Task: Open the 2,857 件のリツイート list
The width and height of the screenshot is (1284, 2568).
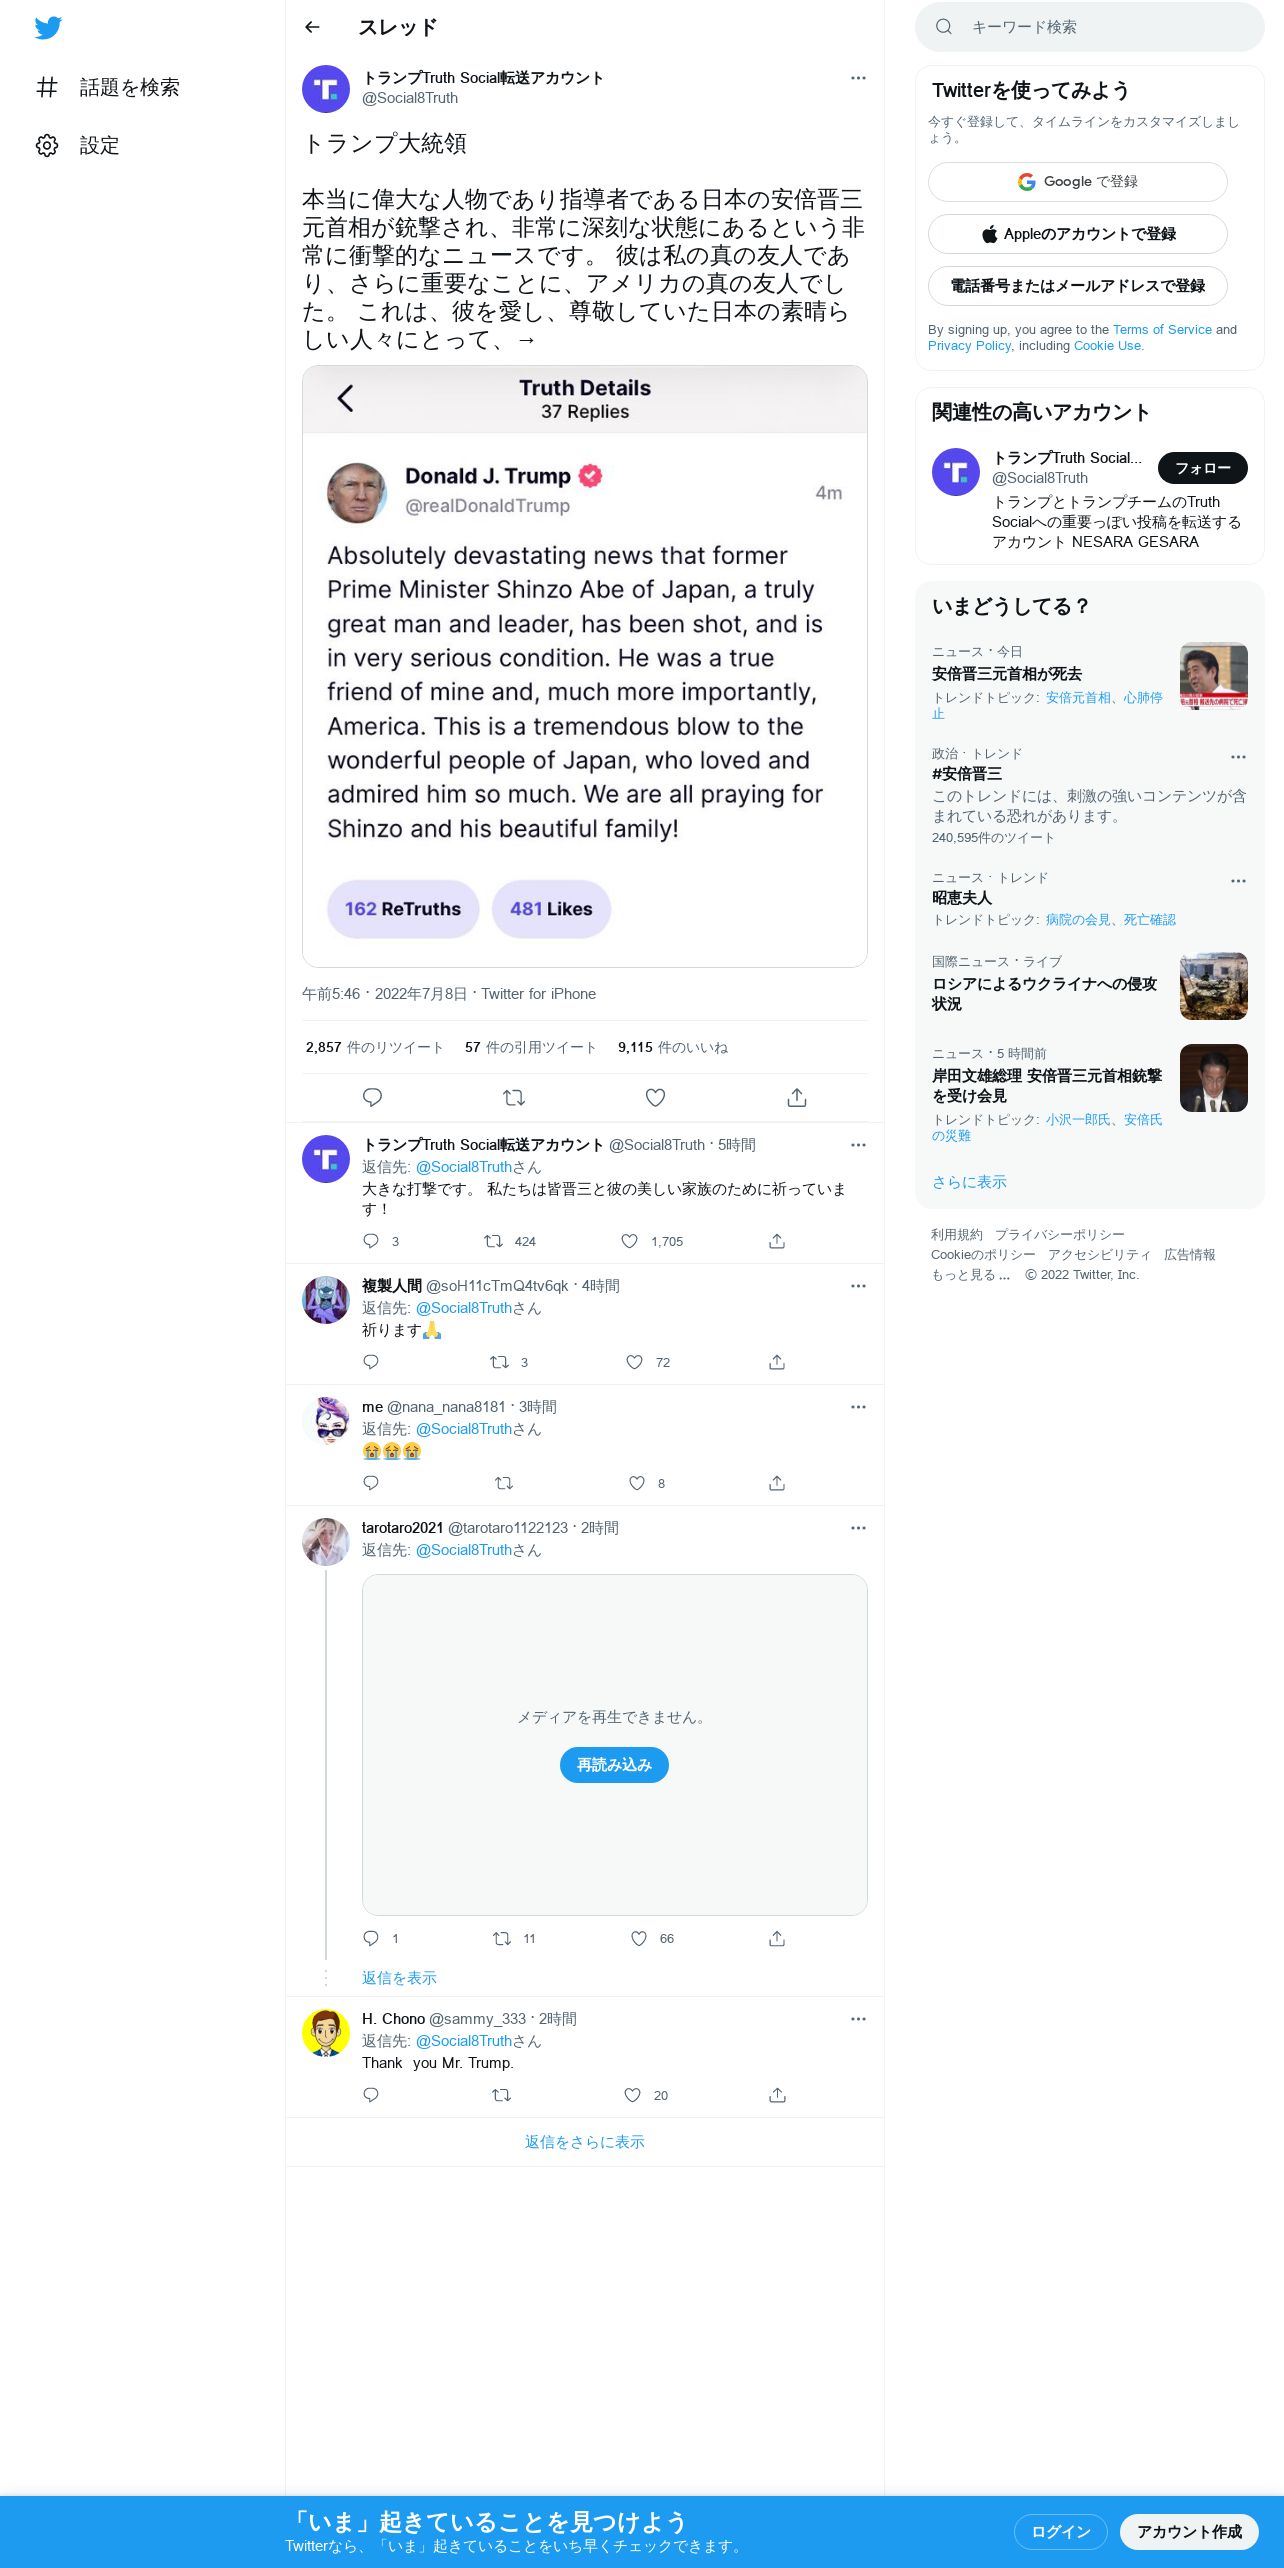Action: point(374,1047)
